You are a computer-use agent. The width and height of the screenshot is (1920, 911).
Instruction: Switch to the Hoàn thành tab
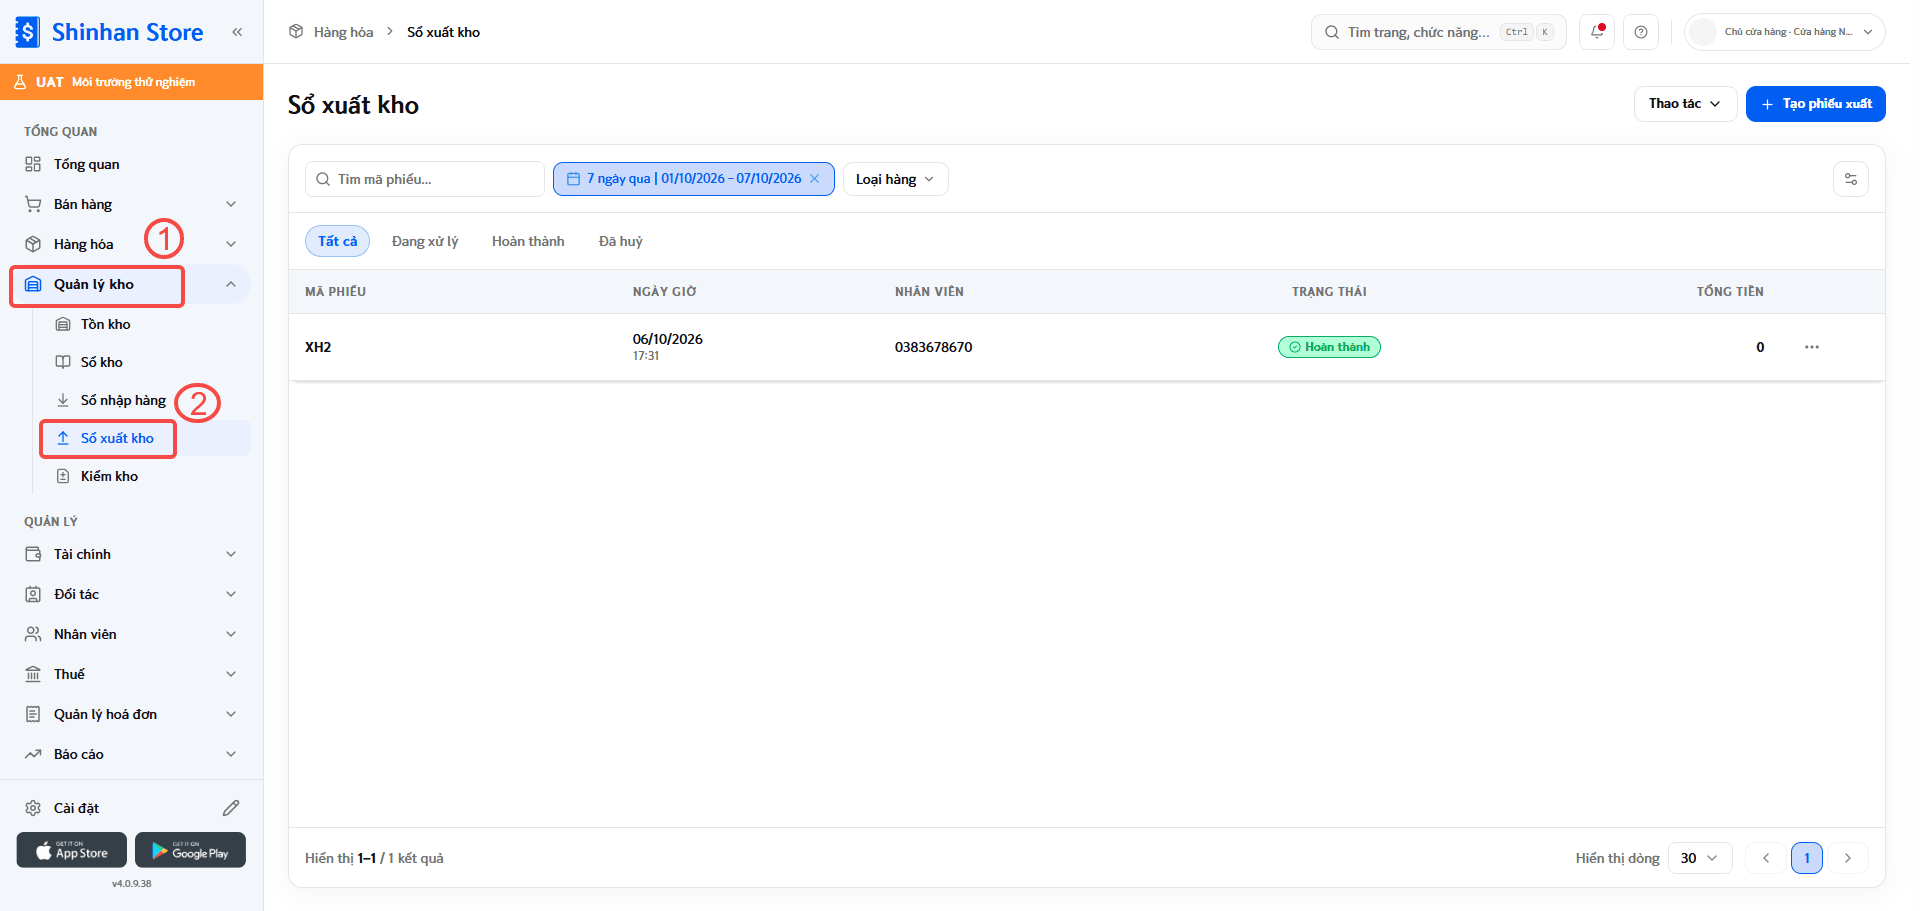pyautogui.click(x=528, y=241)
